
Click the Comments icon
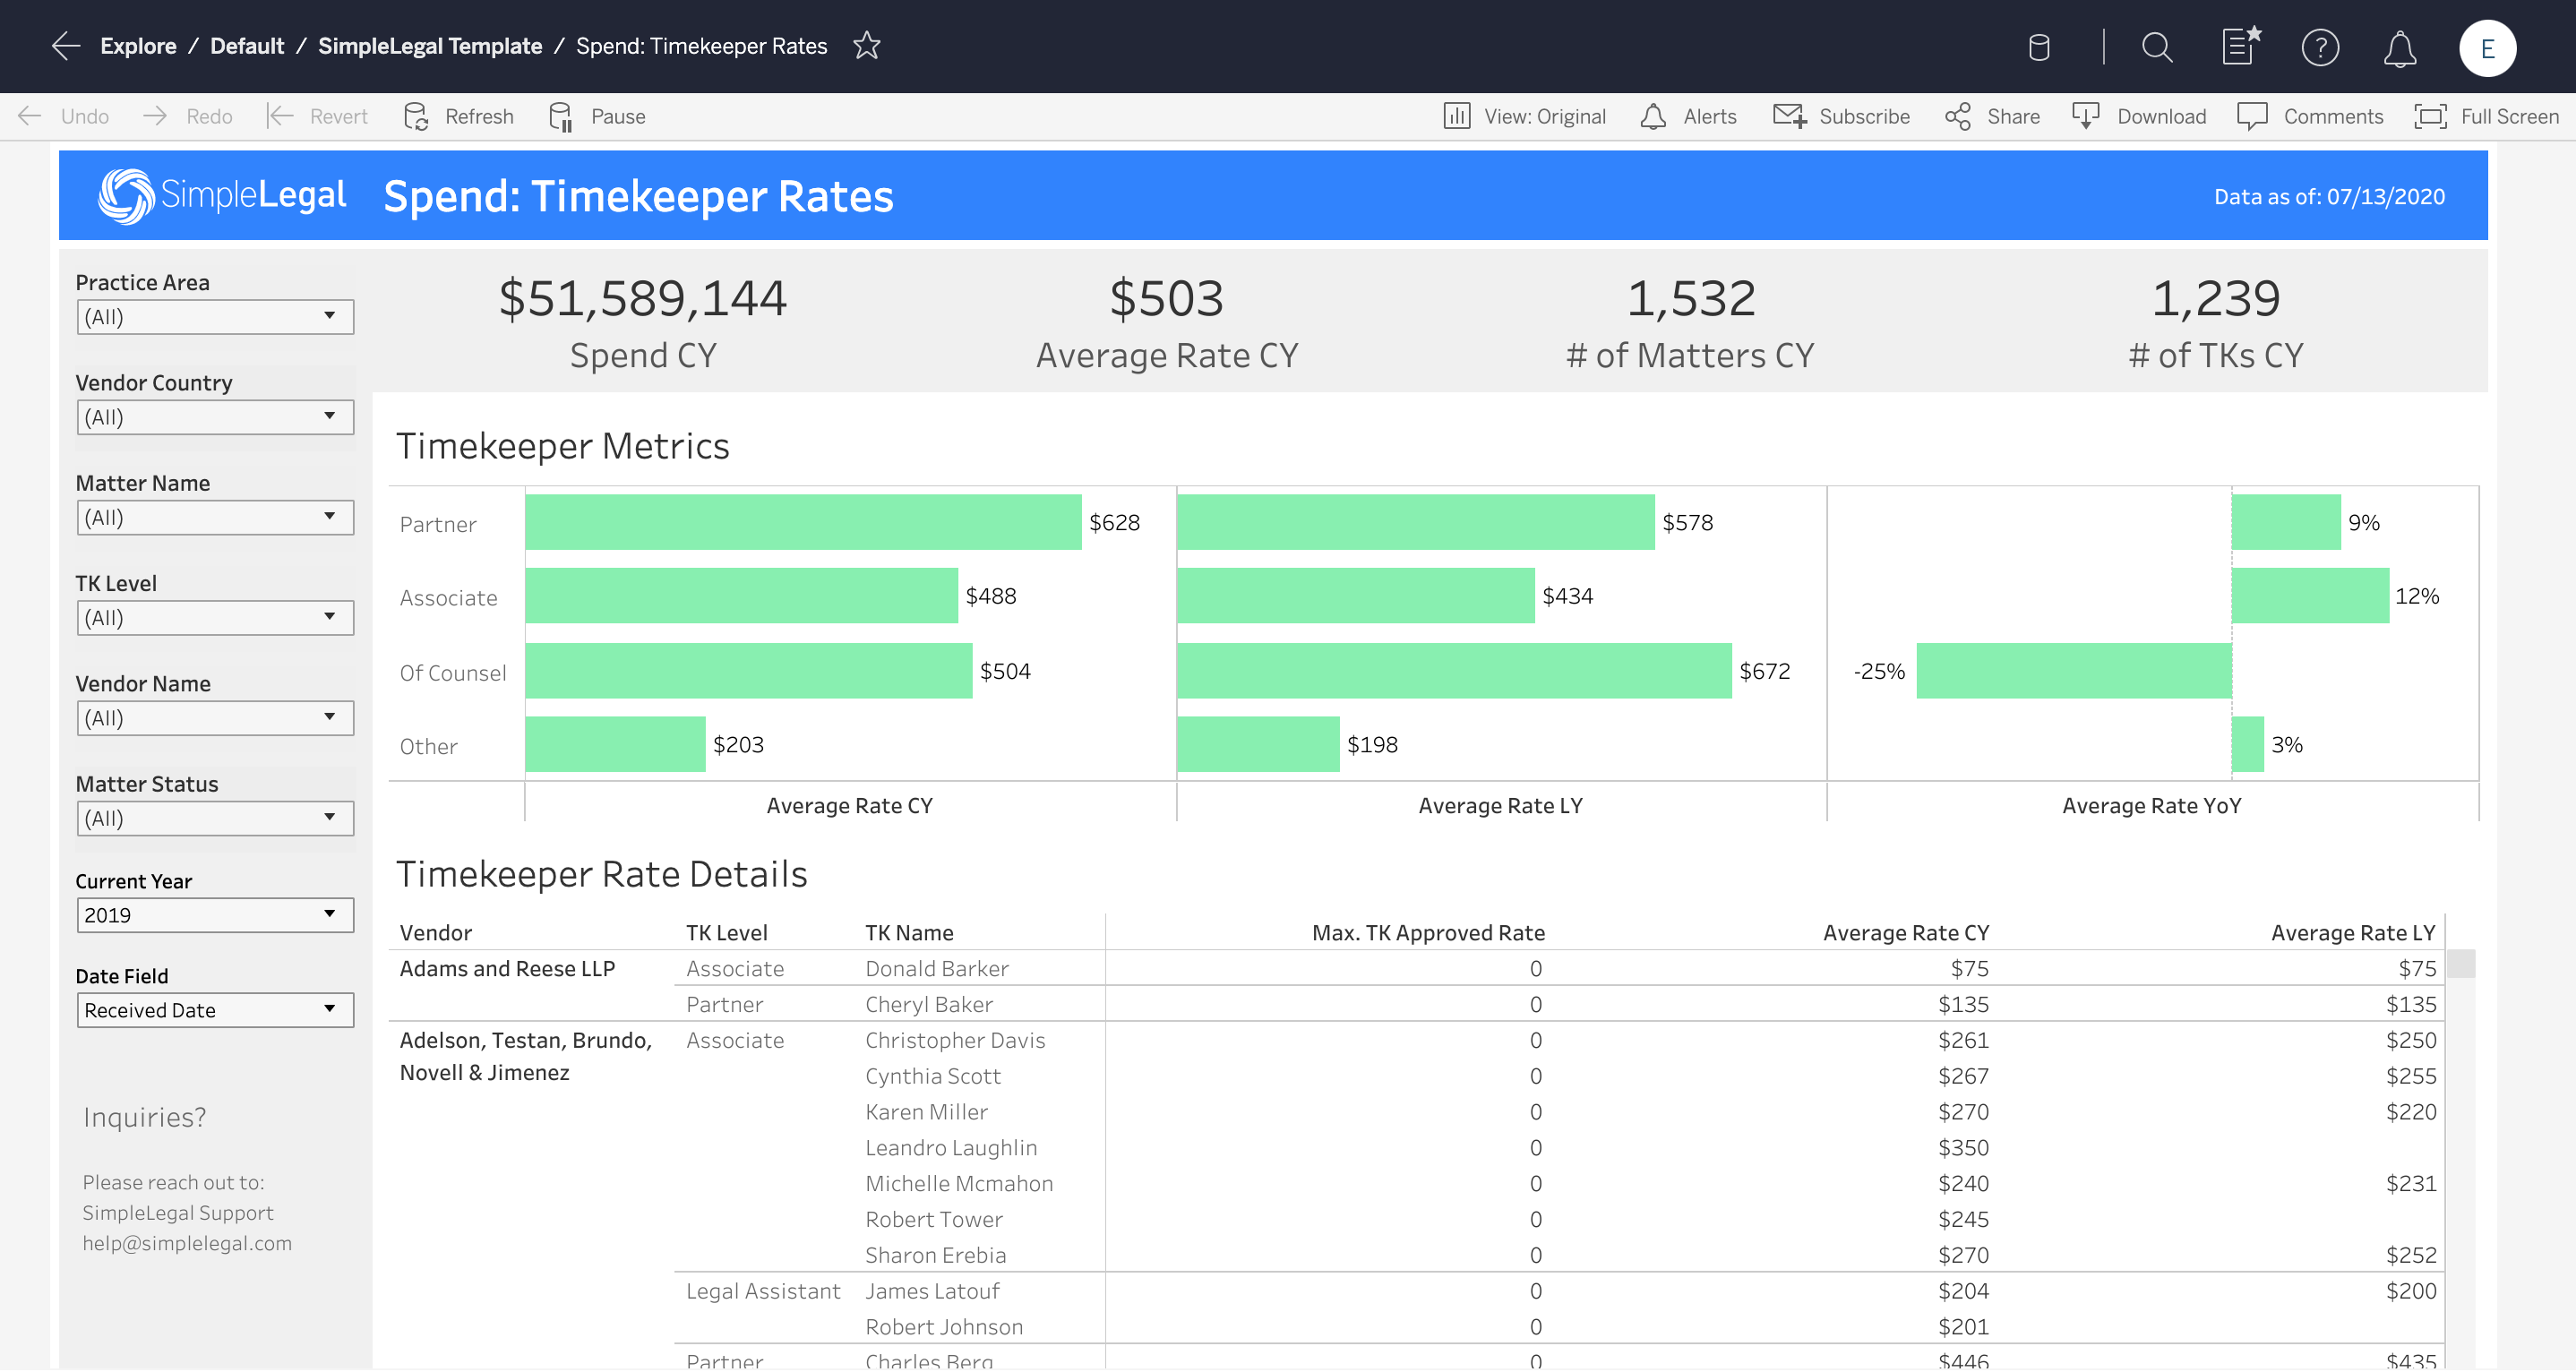(2253, 116)
